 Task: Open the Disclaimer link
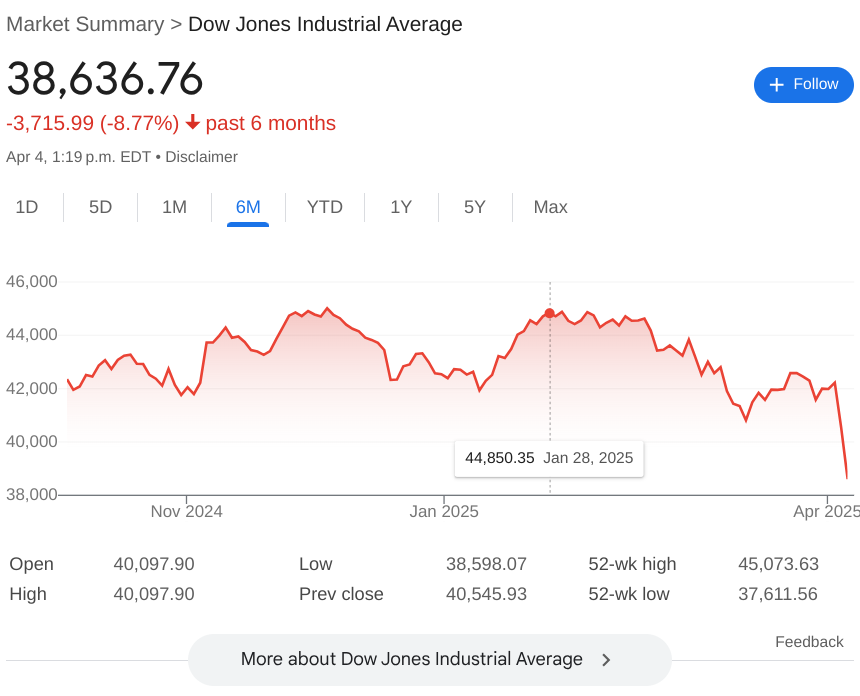point(201,157)
